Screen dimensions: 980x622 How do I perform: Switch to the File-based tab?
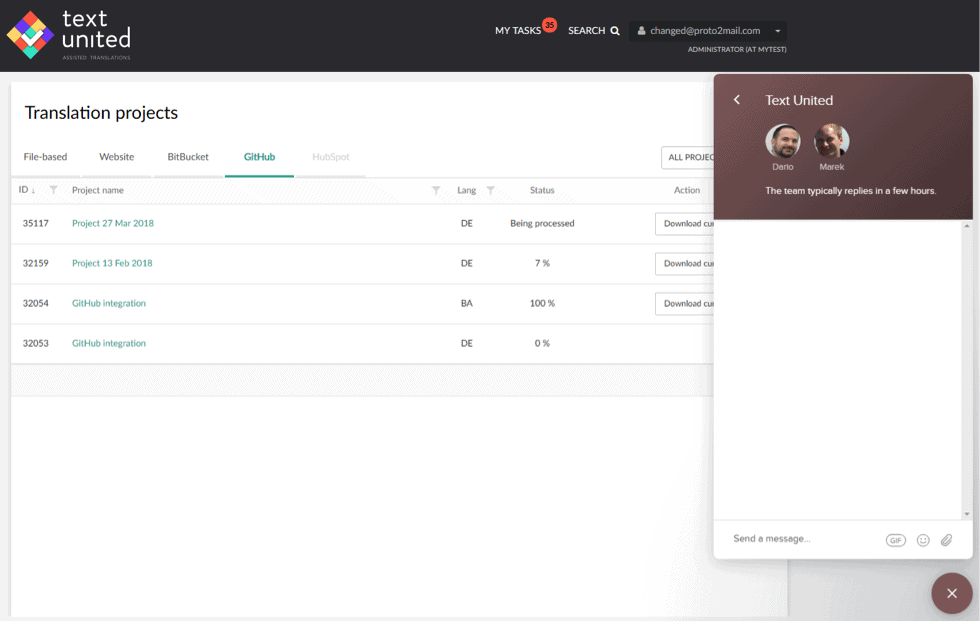45,157
